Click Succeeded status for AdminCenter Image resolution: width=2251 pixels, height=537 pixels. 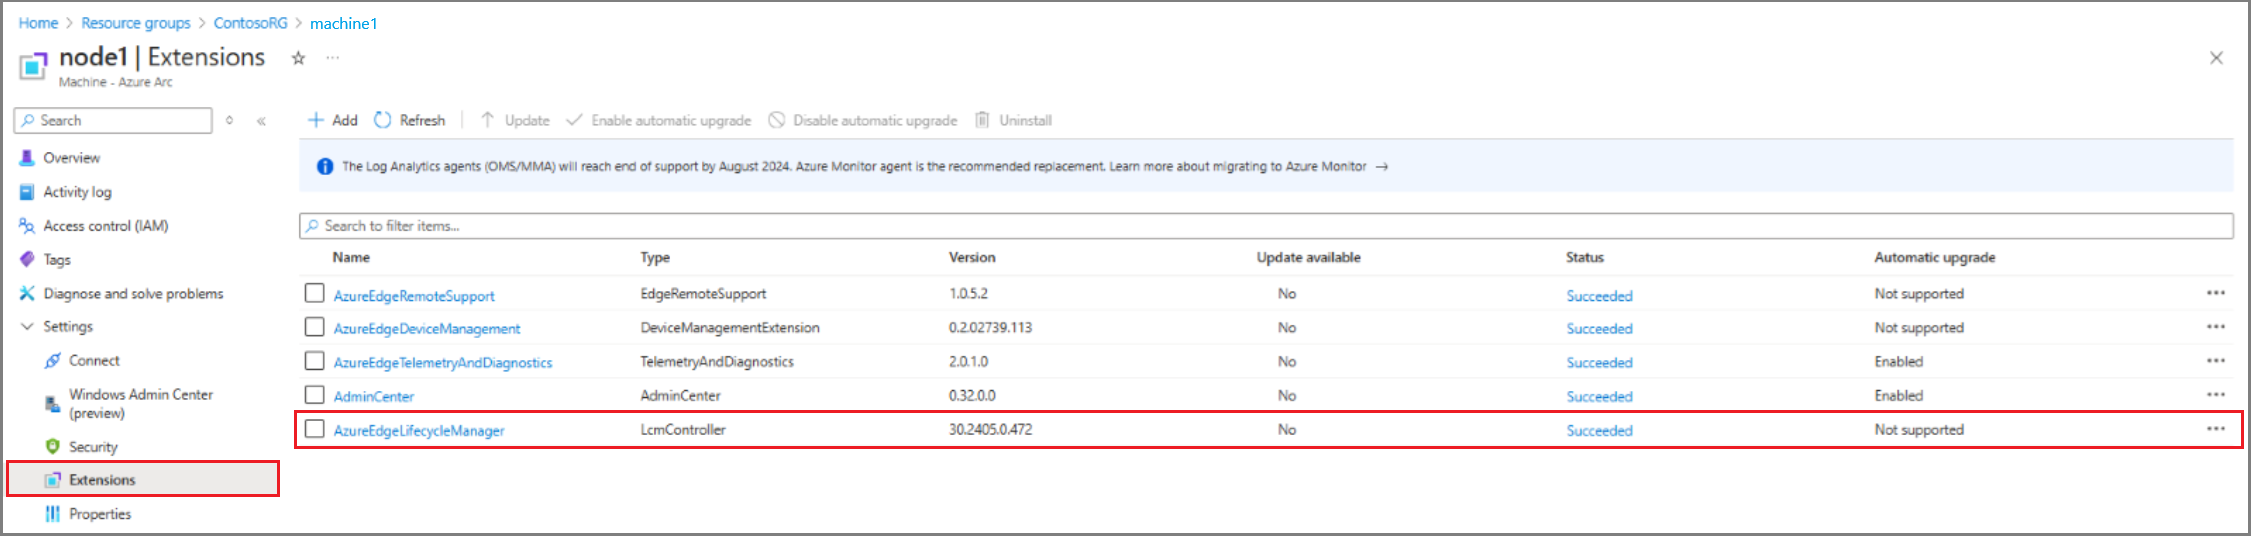(x=1599, y=397)
